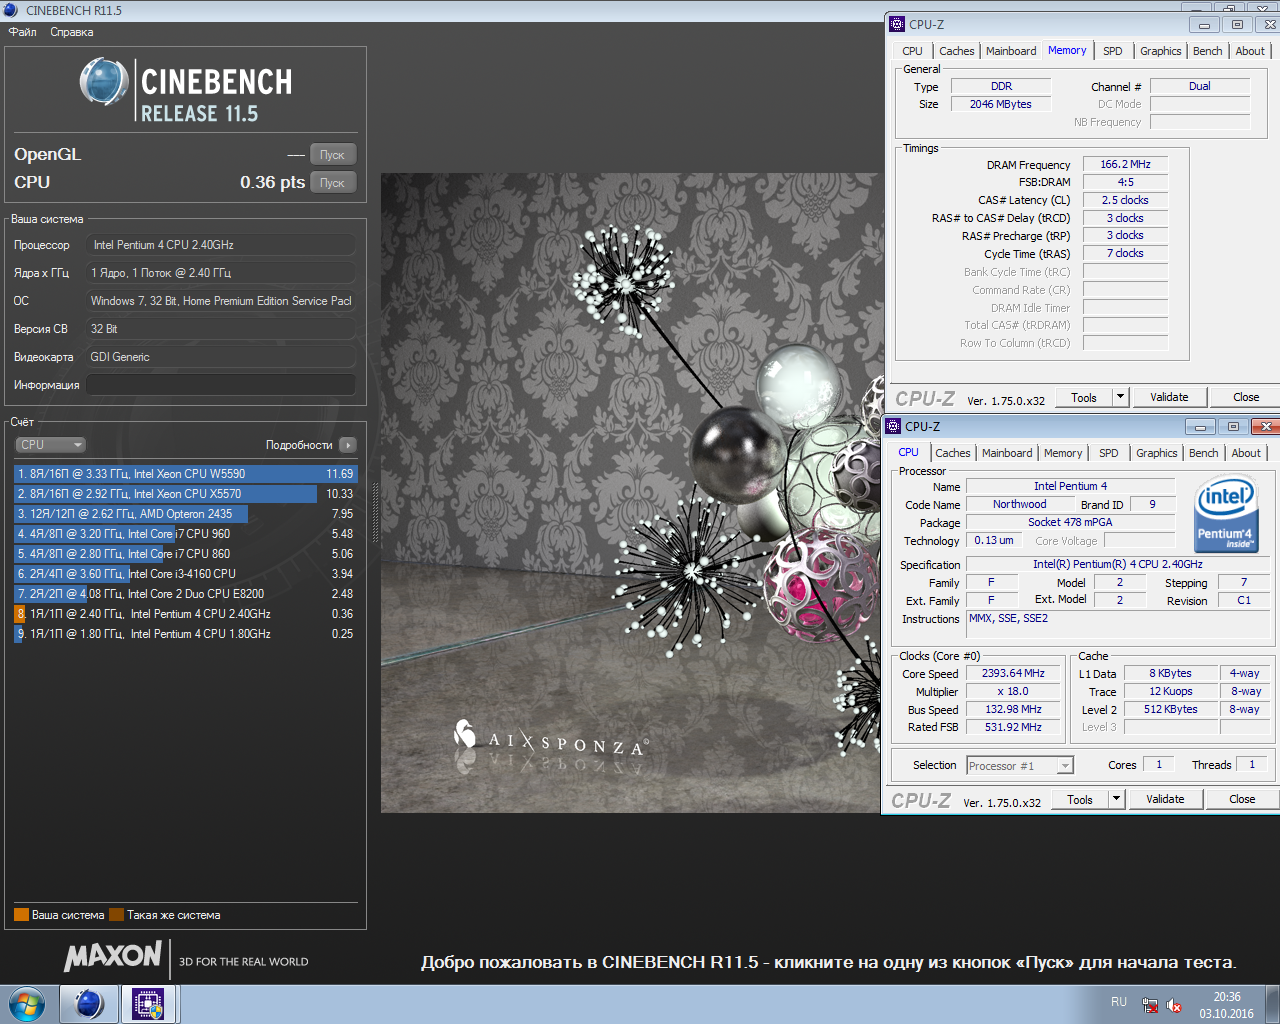This screenshot has height=1024, width=1280.
Task: Click the Cinebench sphere logo
Action: coord(104,82)
